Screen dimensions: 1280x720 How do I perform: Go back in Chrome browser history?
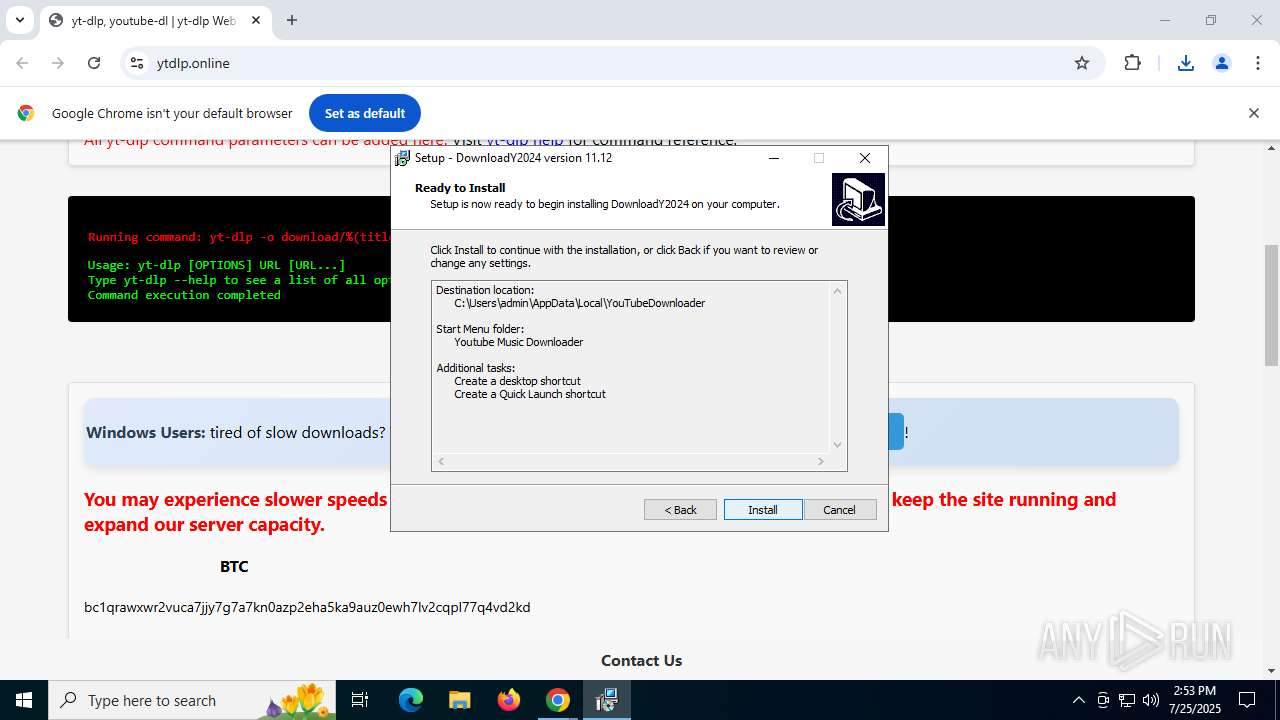[22, 63]
